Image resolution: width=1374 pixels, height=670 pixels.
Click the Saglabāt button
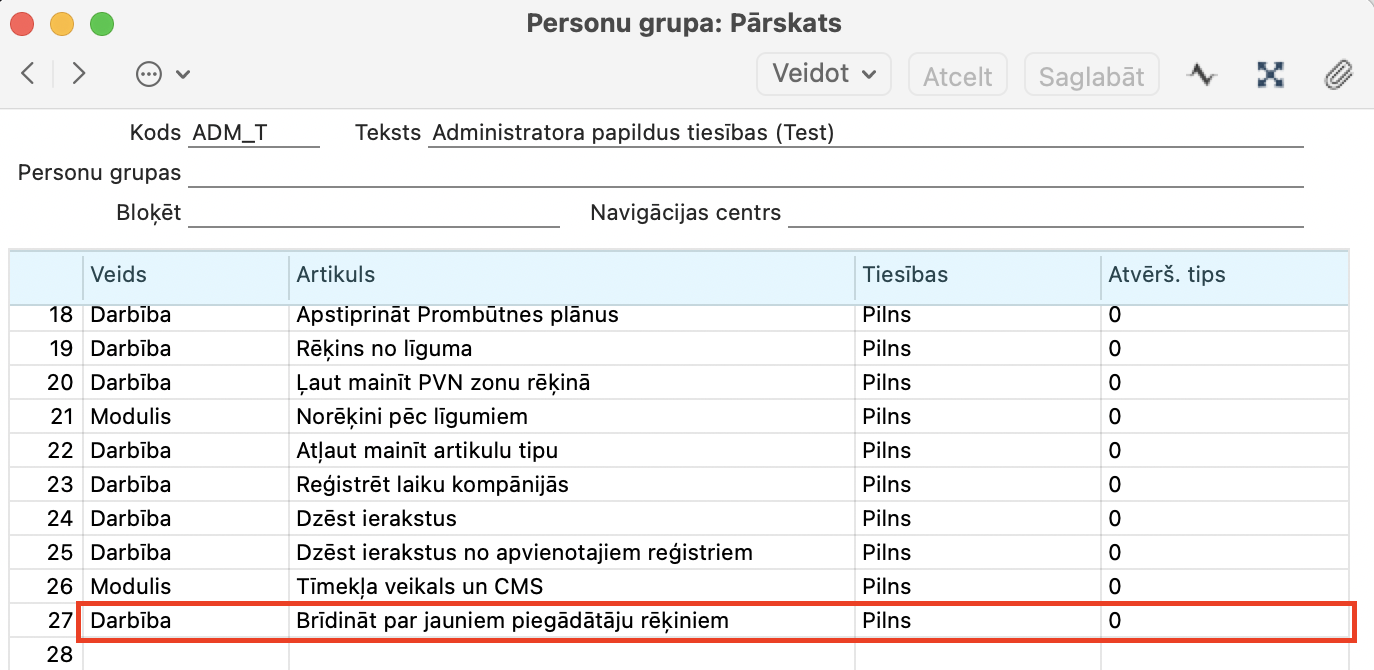click(x=1091, y=76)
